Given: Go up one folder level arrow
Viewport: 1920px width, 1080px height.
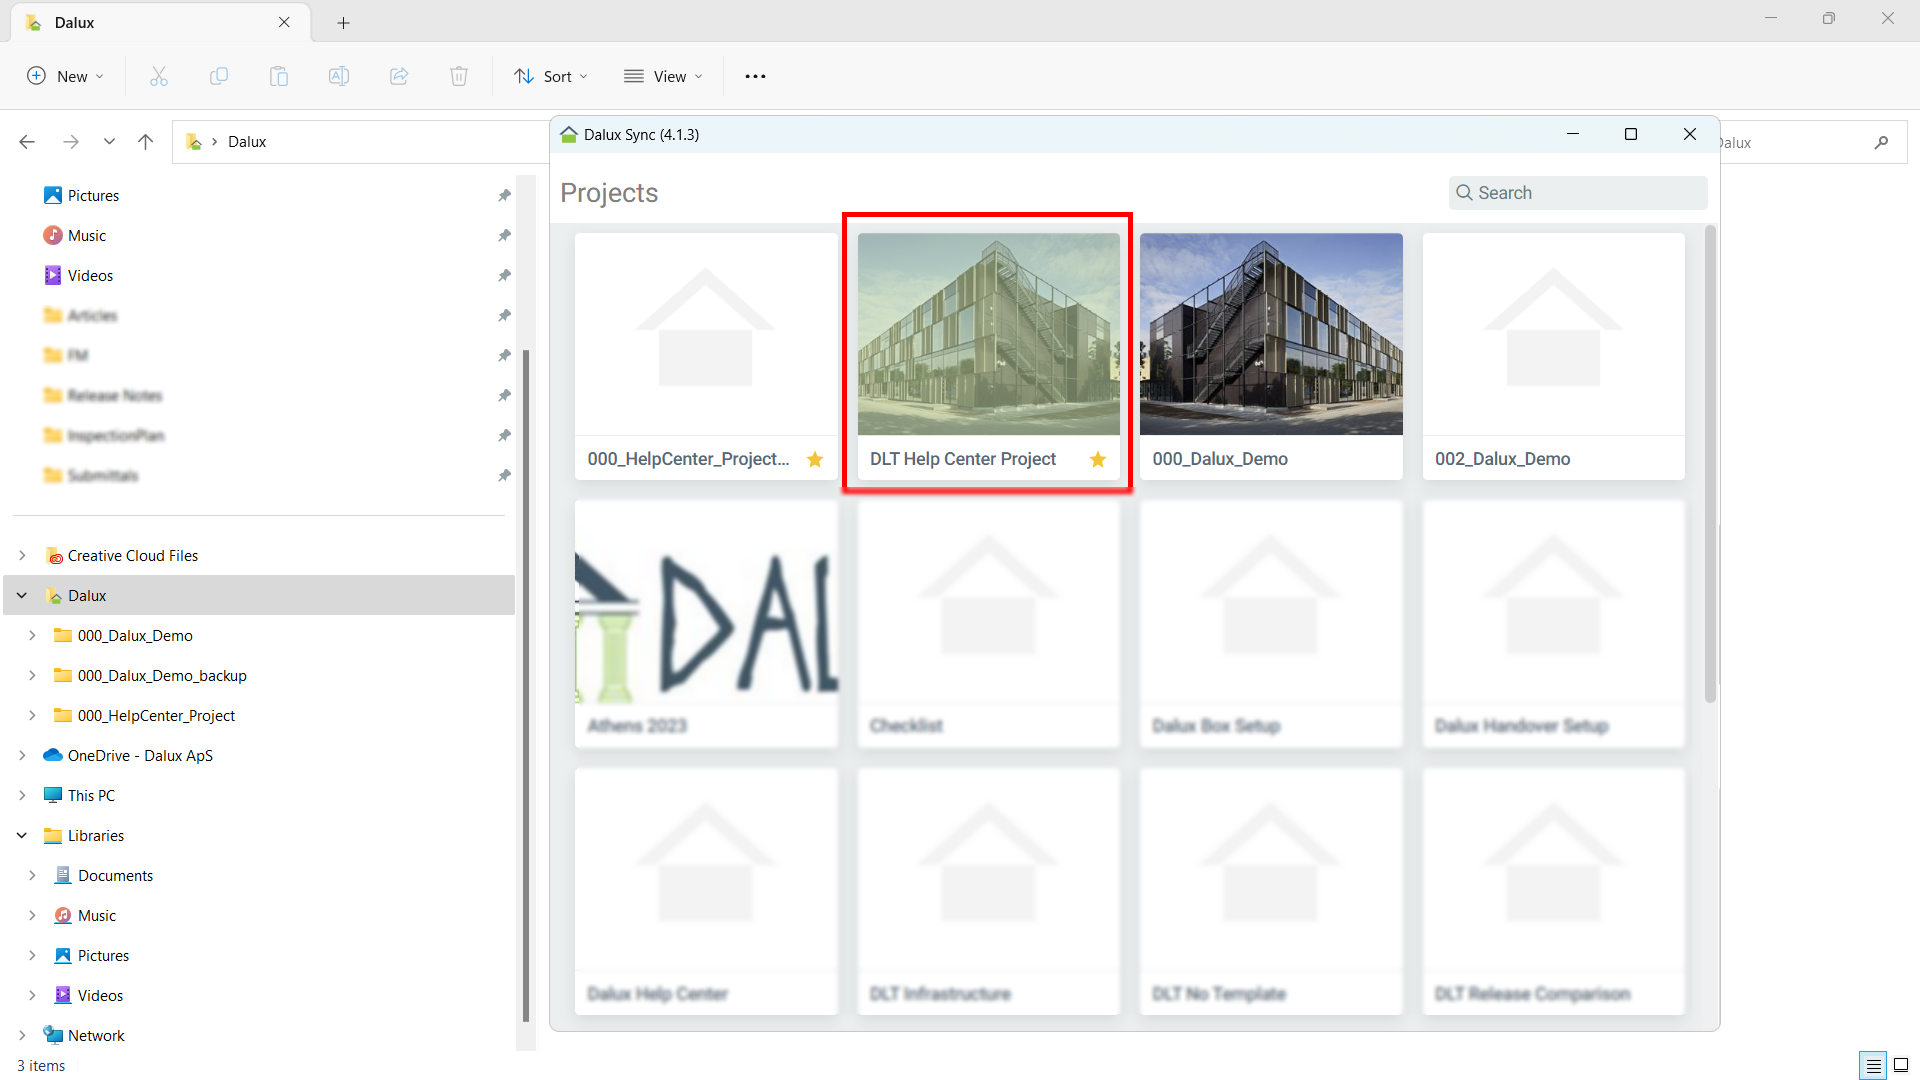Looking at the screenshot, I should (x=145, y=142).
